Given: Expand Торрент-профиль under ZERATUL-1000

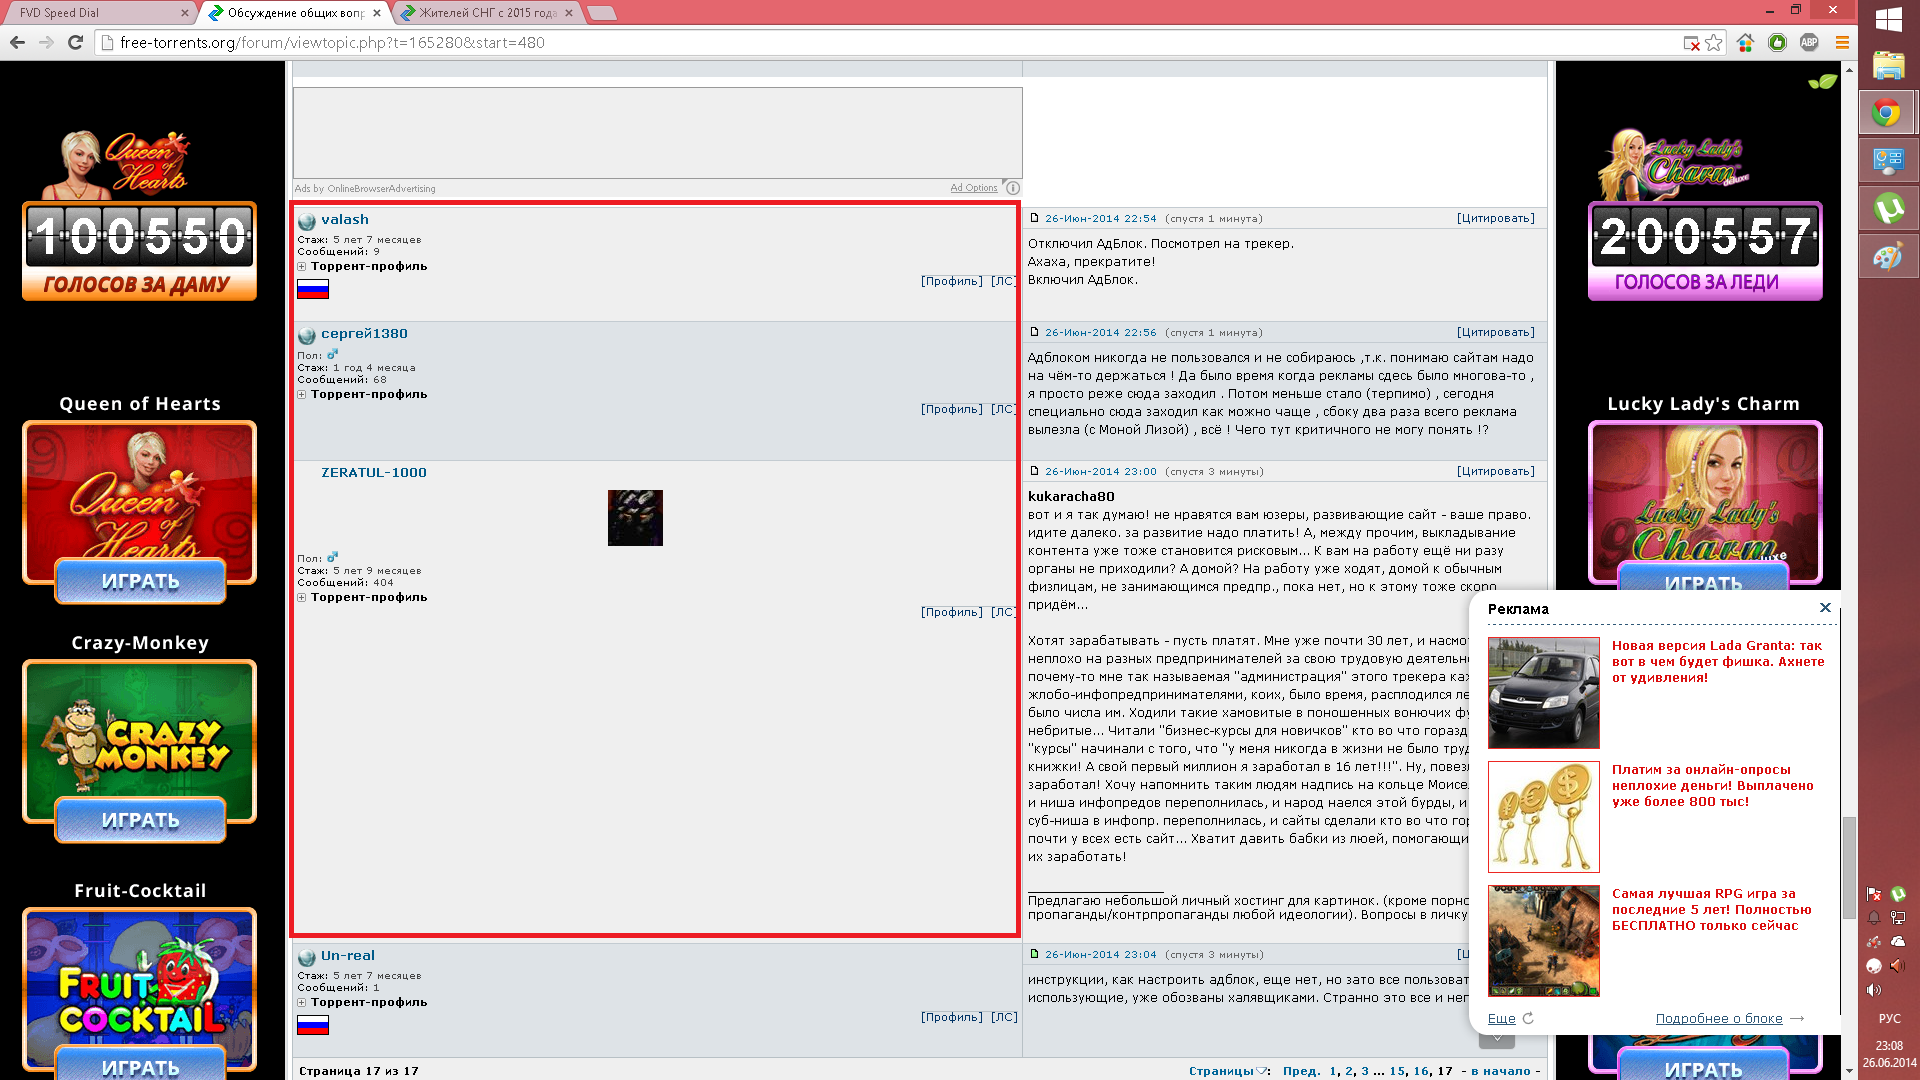Looking at the screenshot, I should coord(302,598).
